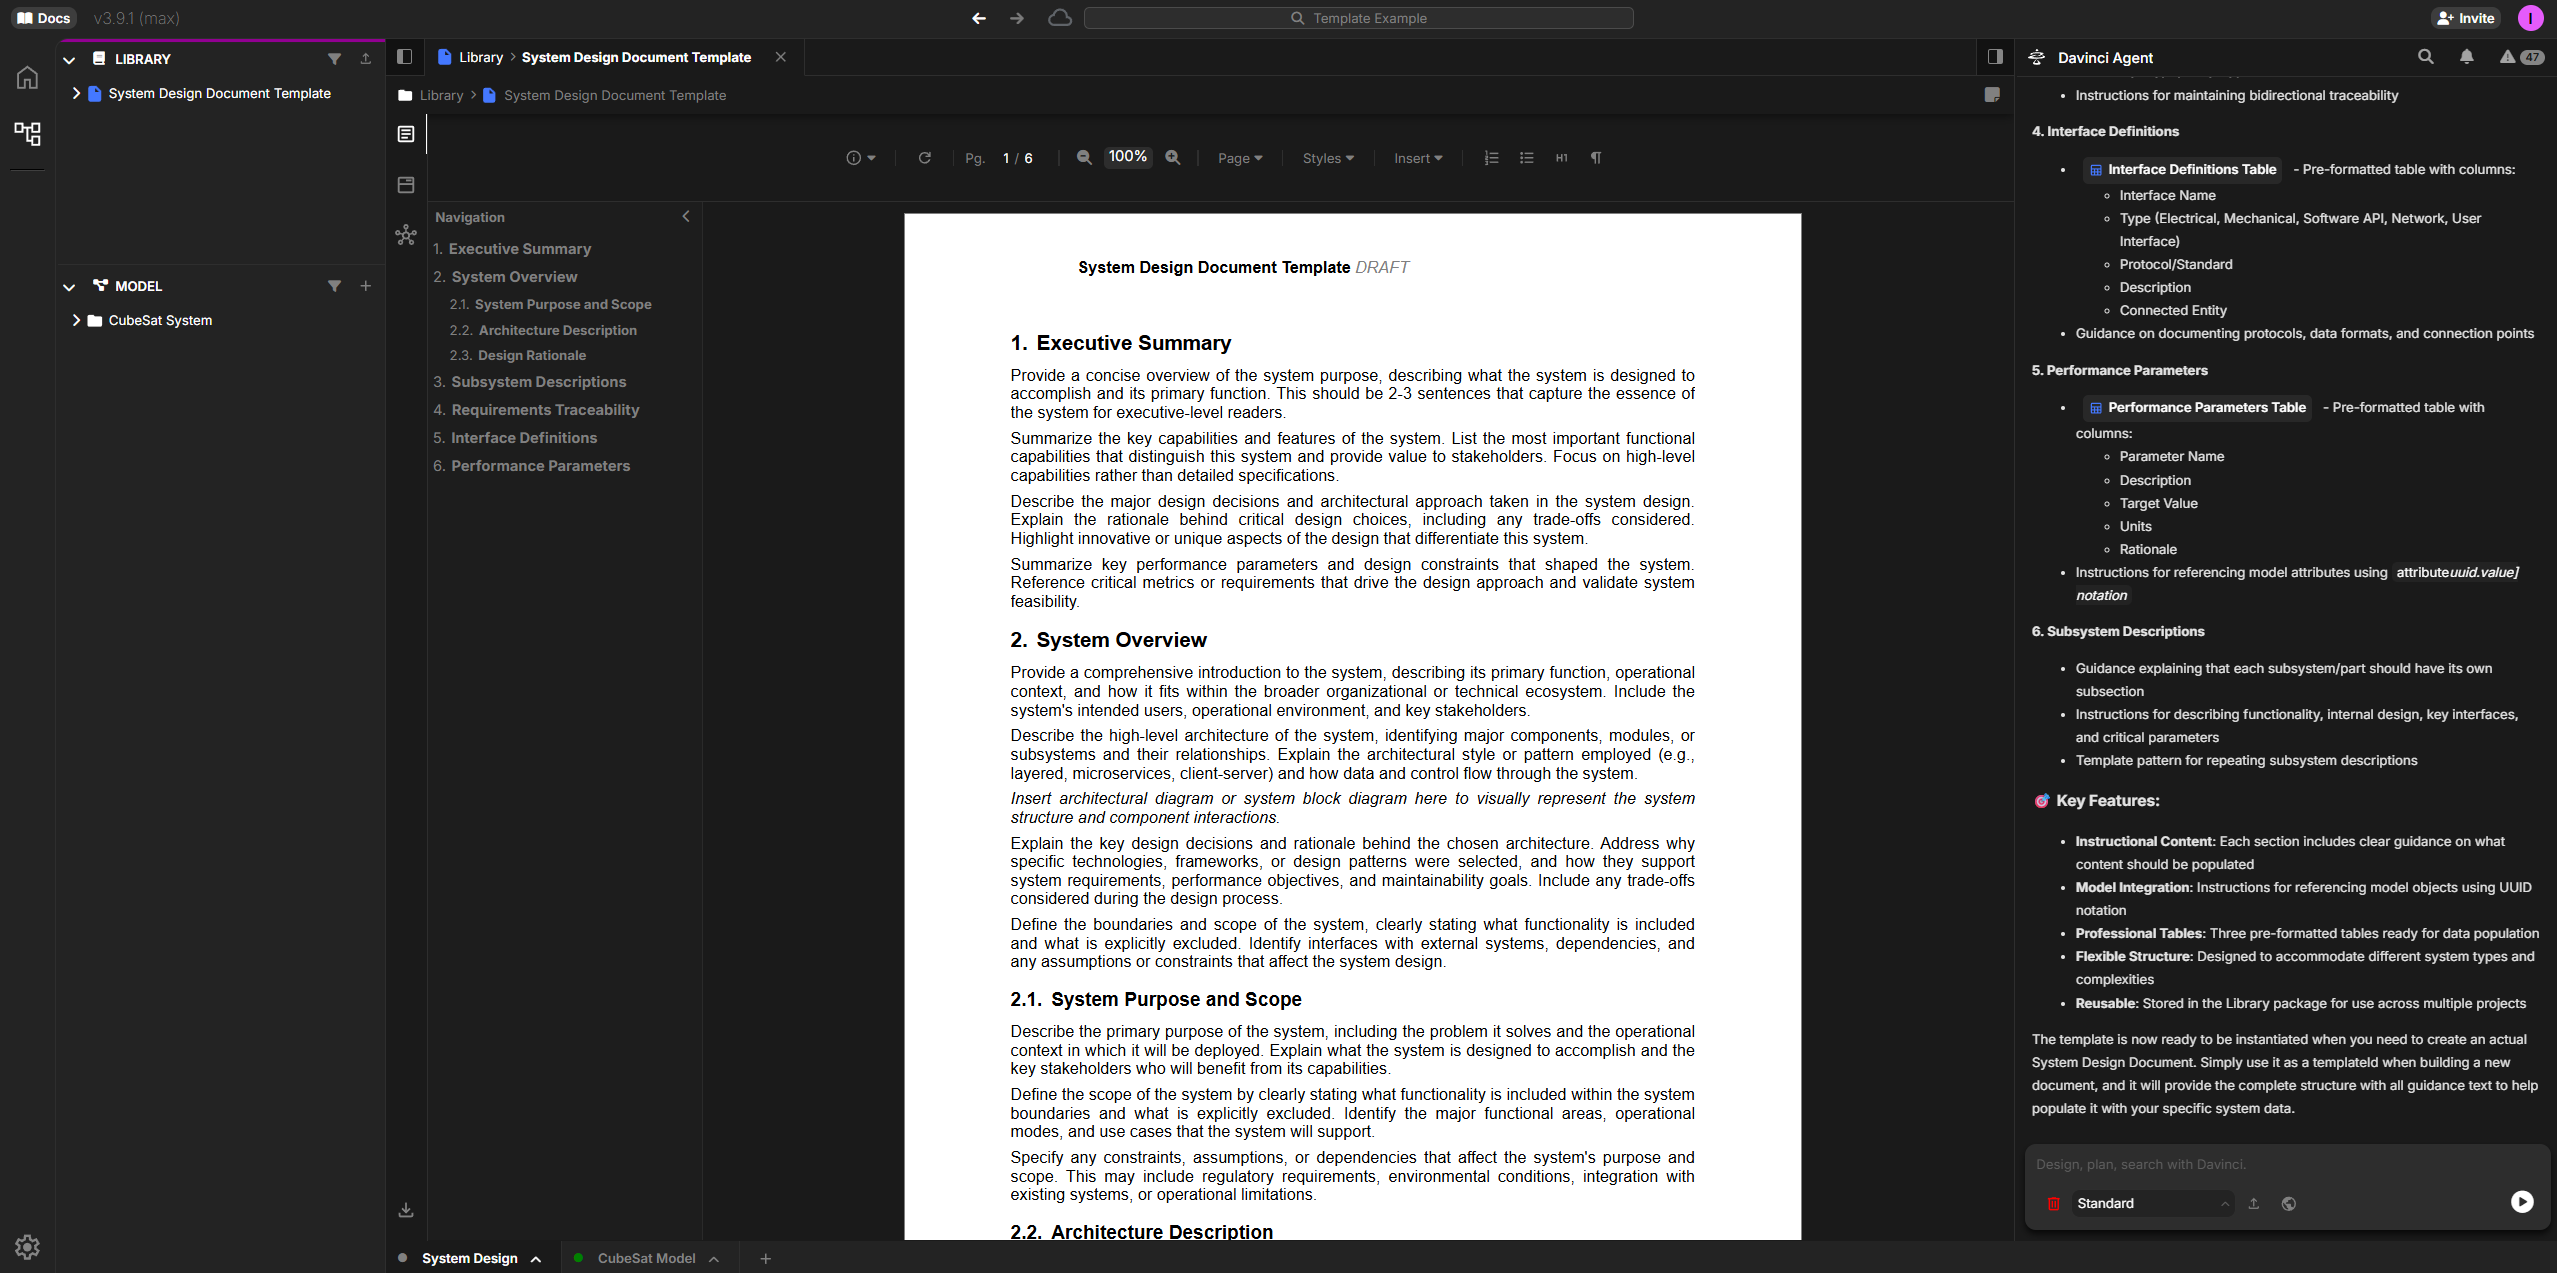Apply the H1 heading icon
The height and width of the screenshot is (1273, 2557).
(x=1561, y=158)
